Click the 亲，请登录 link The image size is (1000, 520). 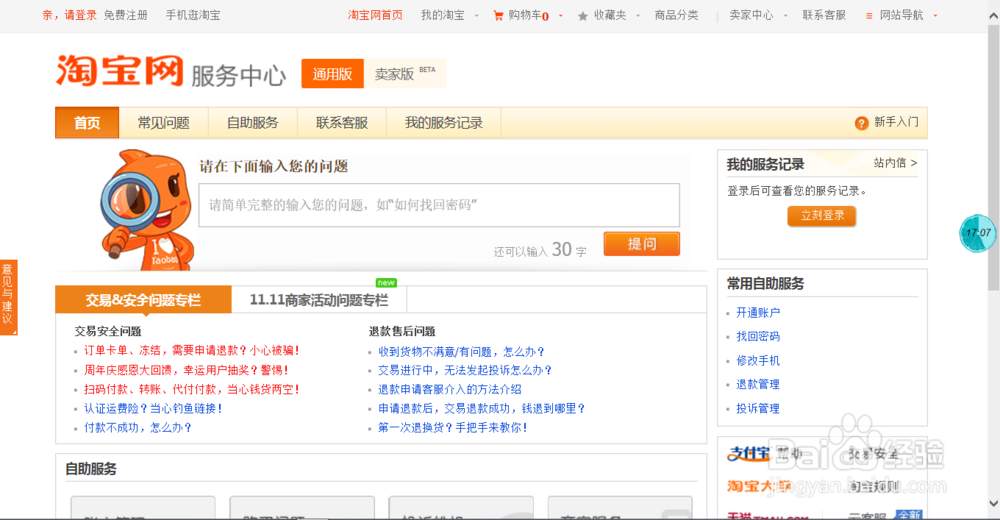(70, 15)
